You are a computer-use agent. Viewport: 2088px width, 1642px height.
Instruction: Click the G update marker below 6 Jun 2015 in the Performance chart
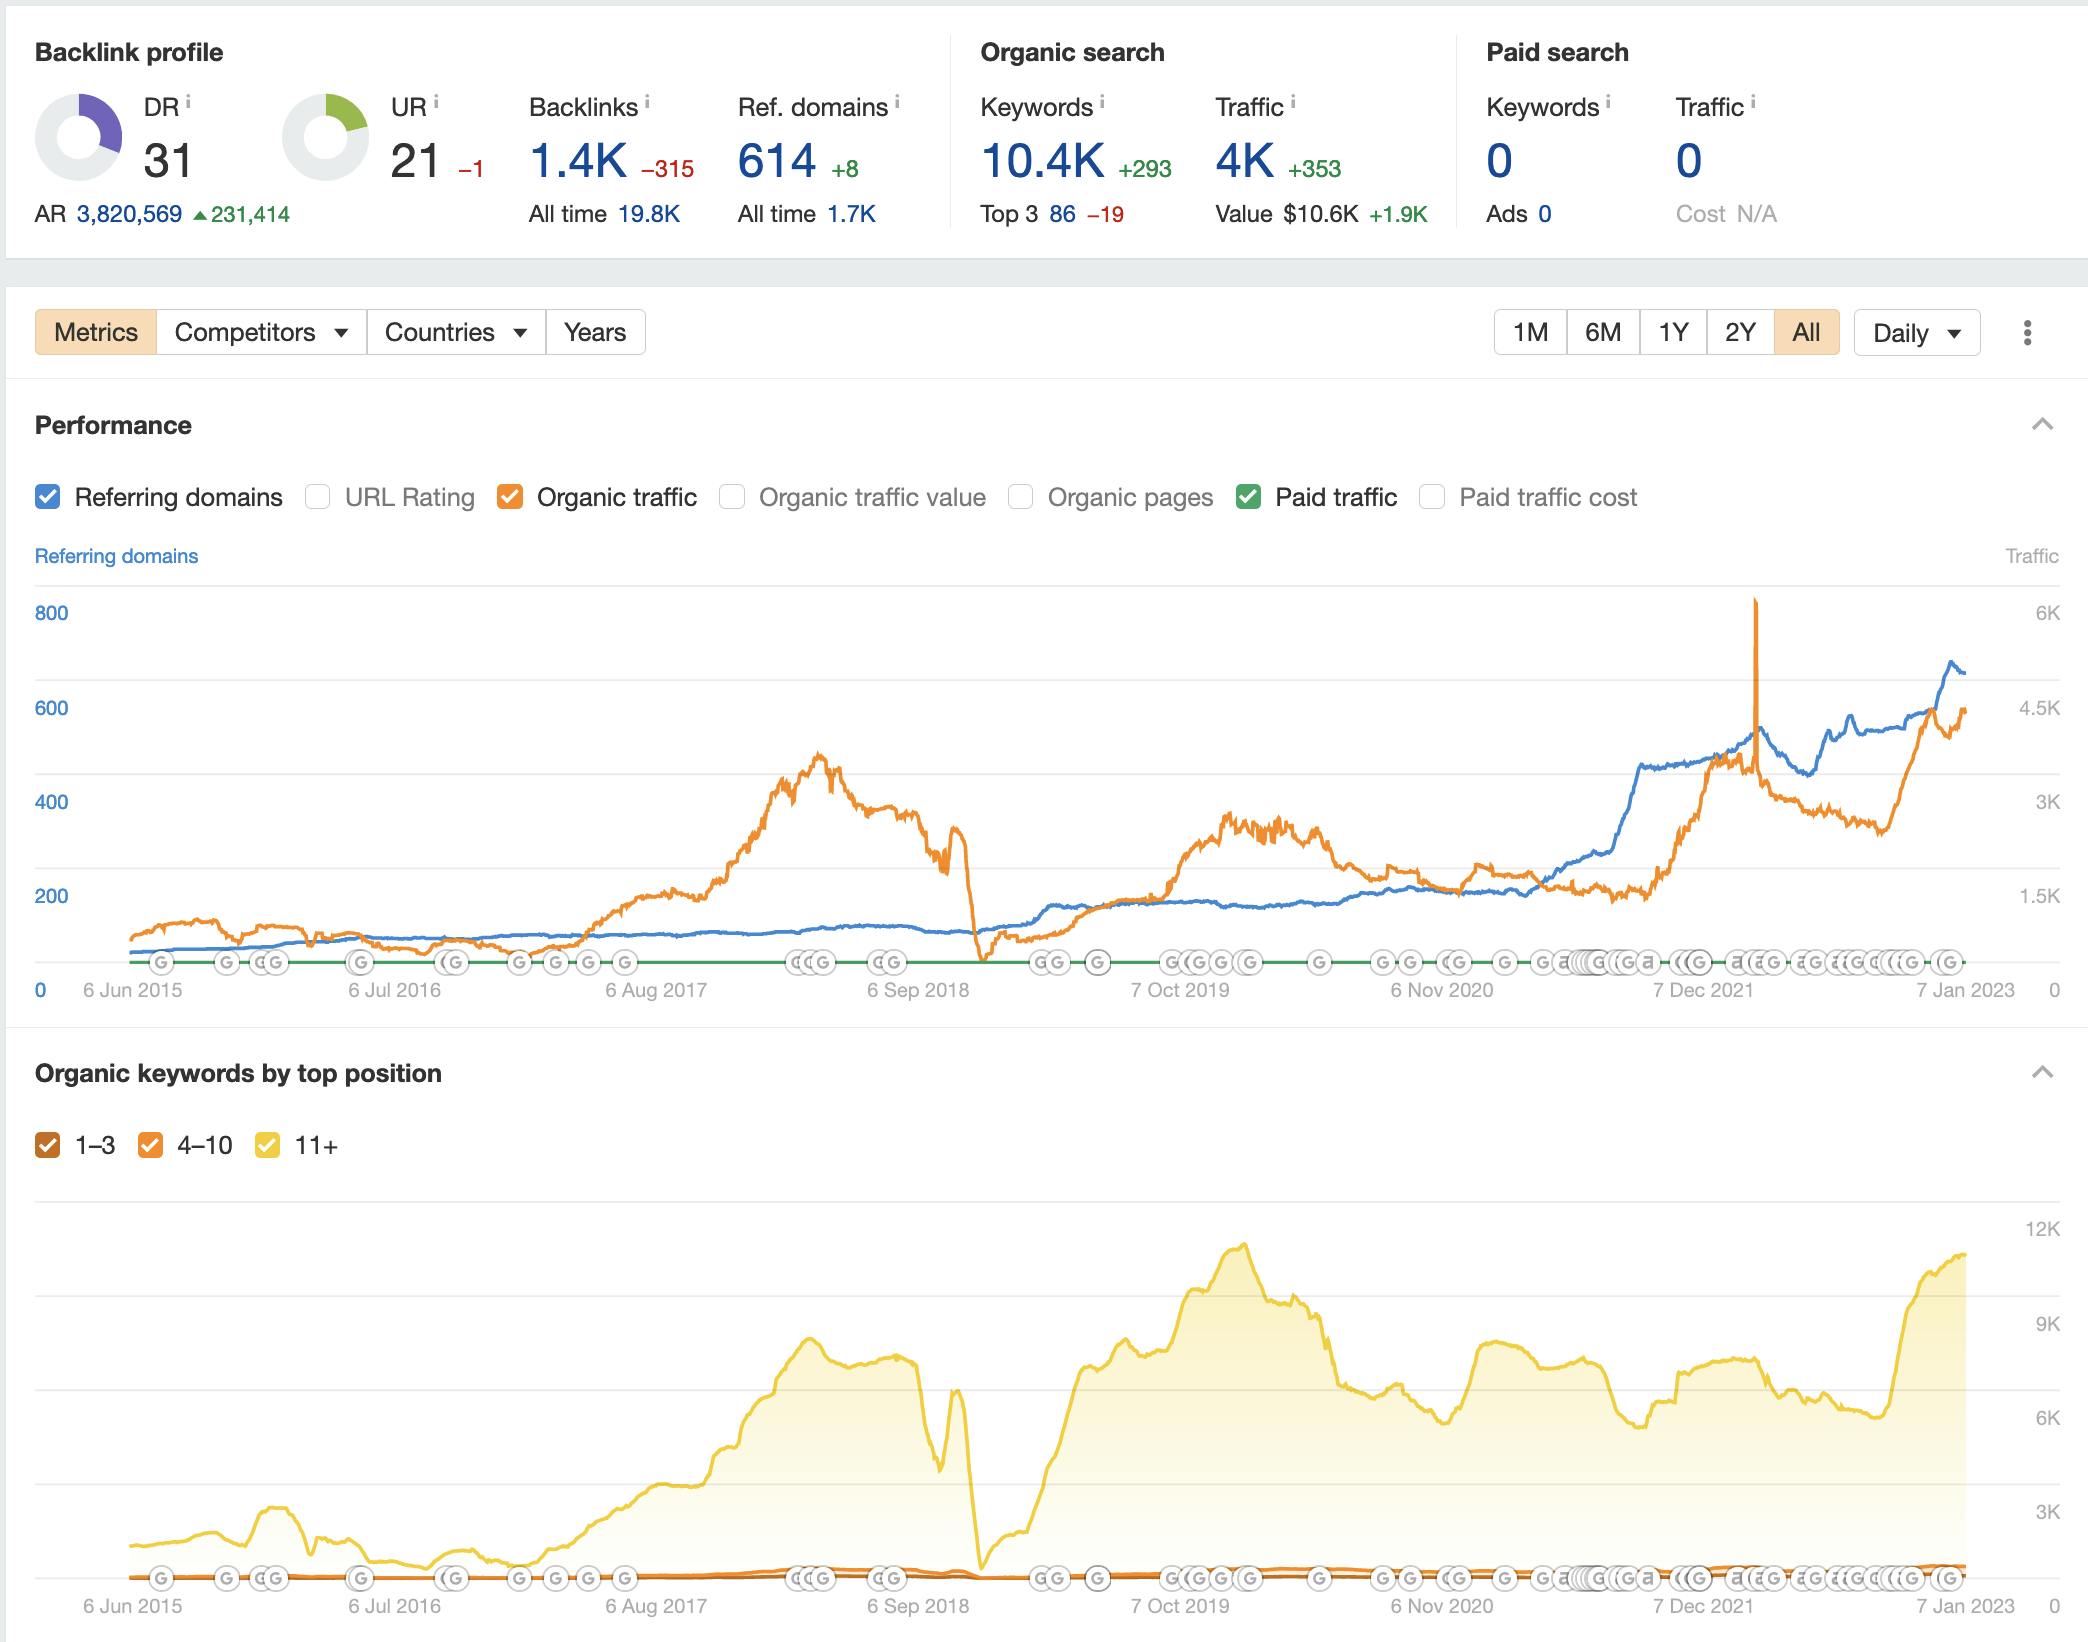click(x=161, y=963)
